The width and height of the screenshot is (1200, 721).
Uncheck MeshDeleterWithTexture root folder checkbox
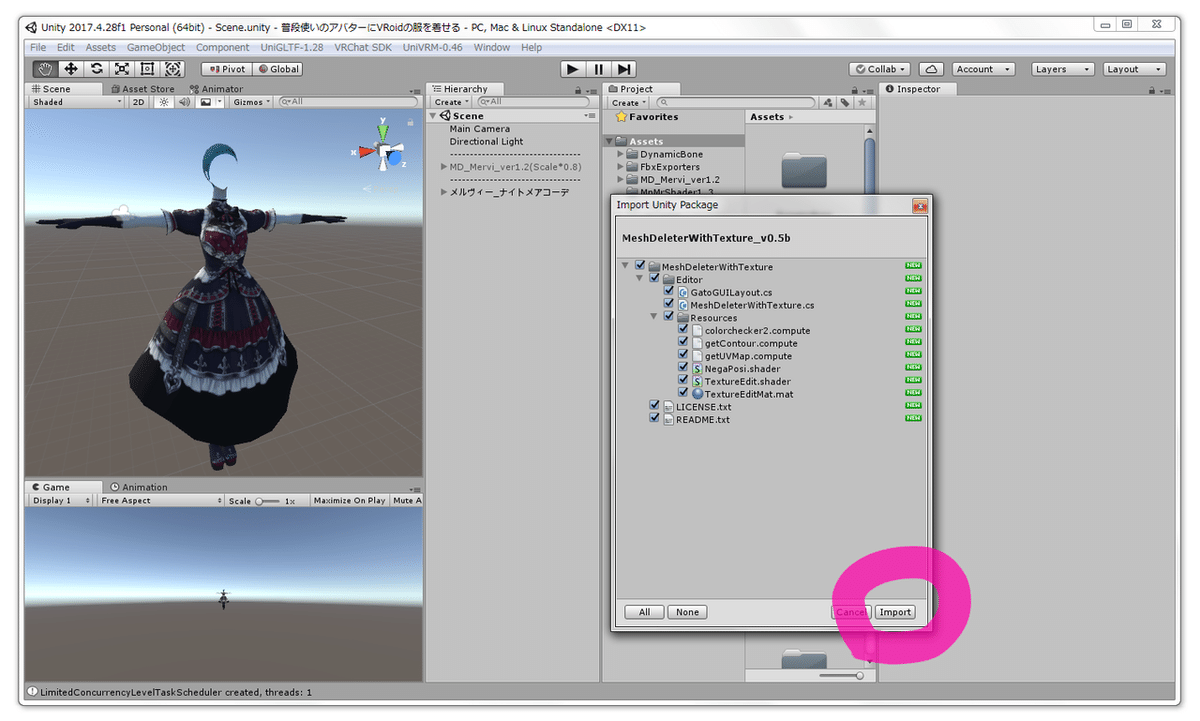640,266
